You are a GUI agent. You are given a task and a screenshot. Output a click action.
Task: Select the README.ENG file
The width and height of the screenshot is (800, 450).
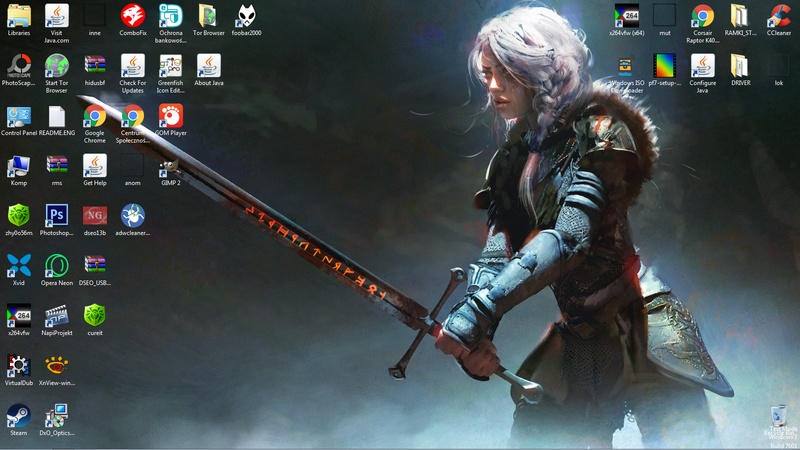pos(57,116)
